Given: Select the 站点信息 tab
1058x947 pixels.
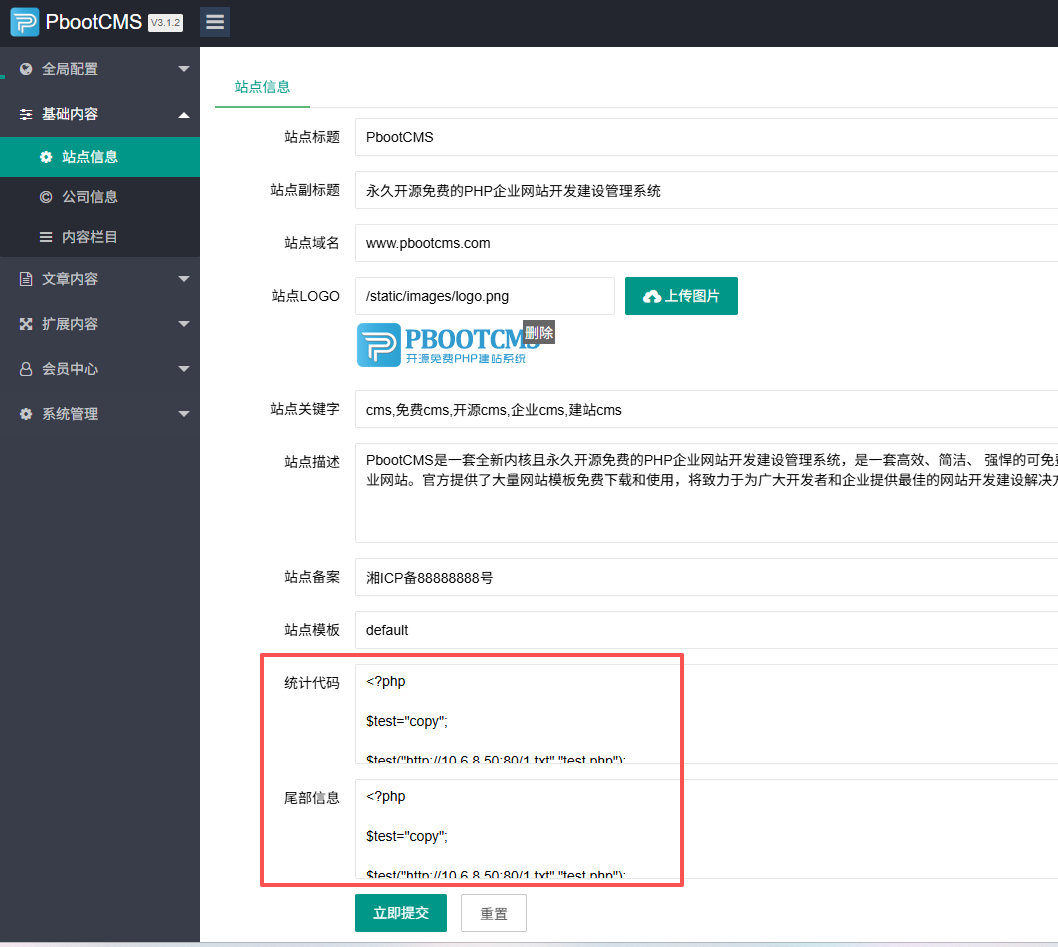Looking at the screenshot, I should click(262, 87).
